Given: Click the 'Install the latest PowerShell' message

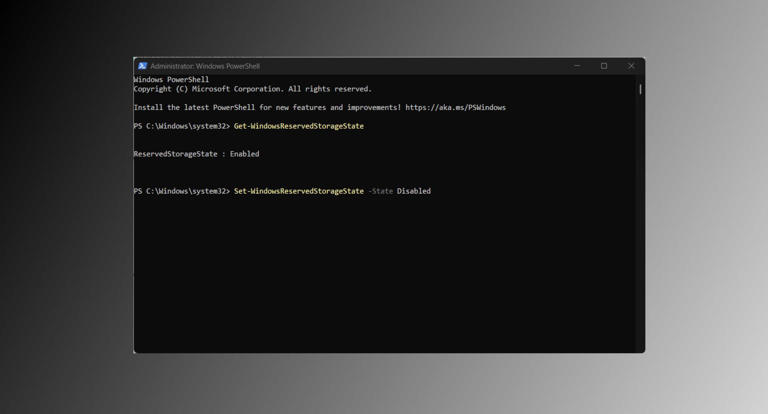Looking at the screenshot, I should [x=319, y=107].
